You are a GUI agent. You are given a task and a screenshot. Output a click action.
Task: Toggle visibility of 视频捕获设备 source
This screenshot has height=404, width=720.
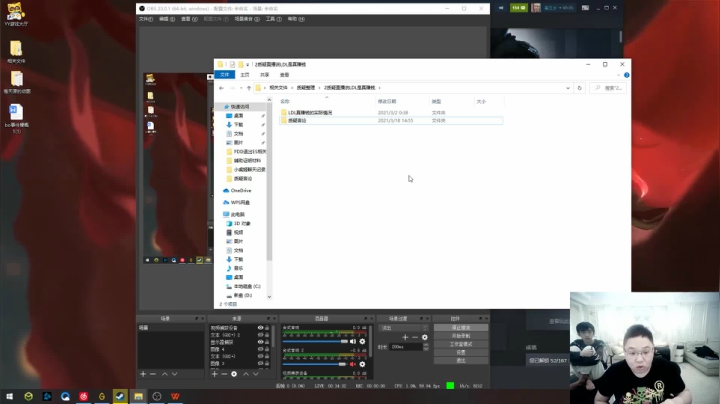tap(260, 328)
